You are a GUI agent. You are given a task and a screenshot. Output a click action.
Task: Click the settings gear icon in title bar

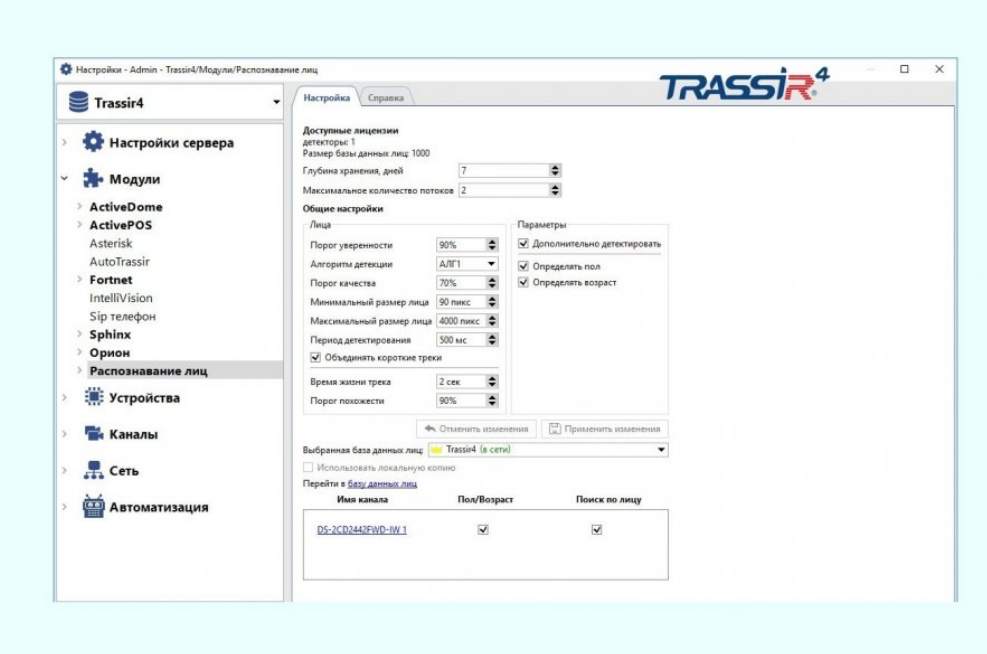(66, 69)
